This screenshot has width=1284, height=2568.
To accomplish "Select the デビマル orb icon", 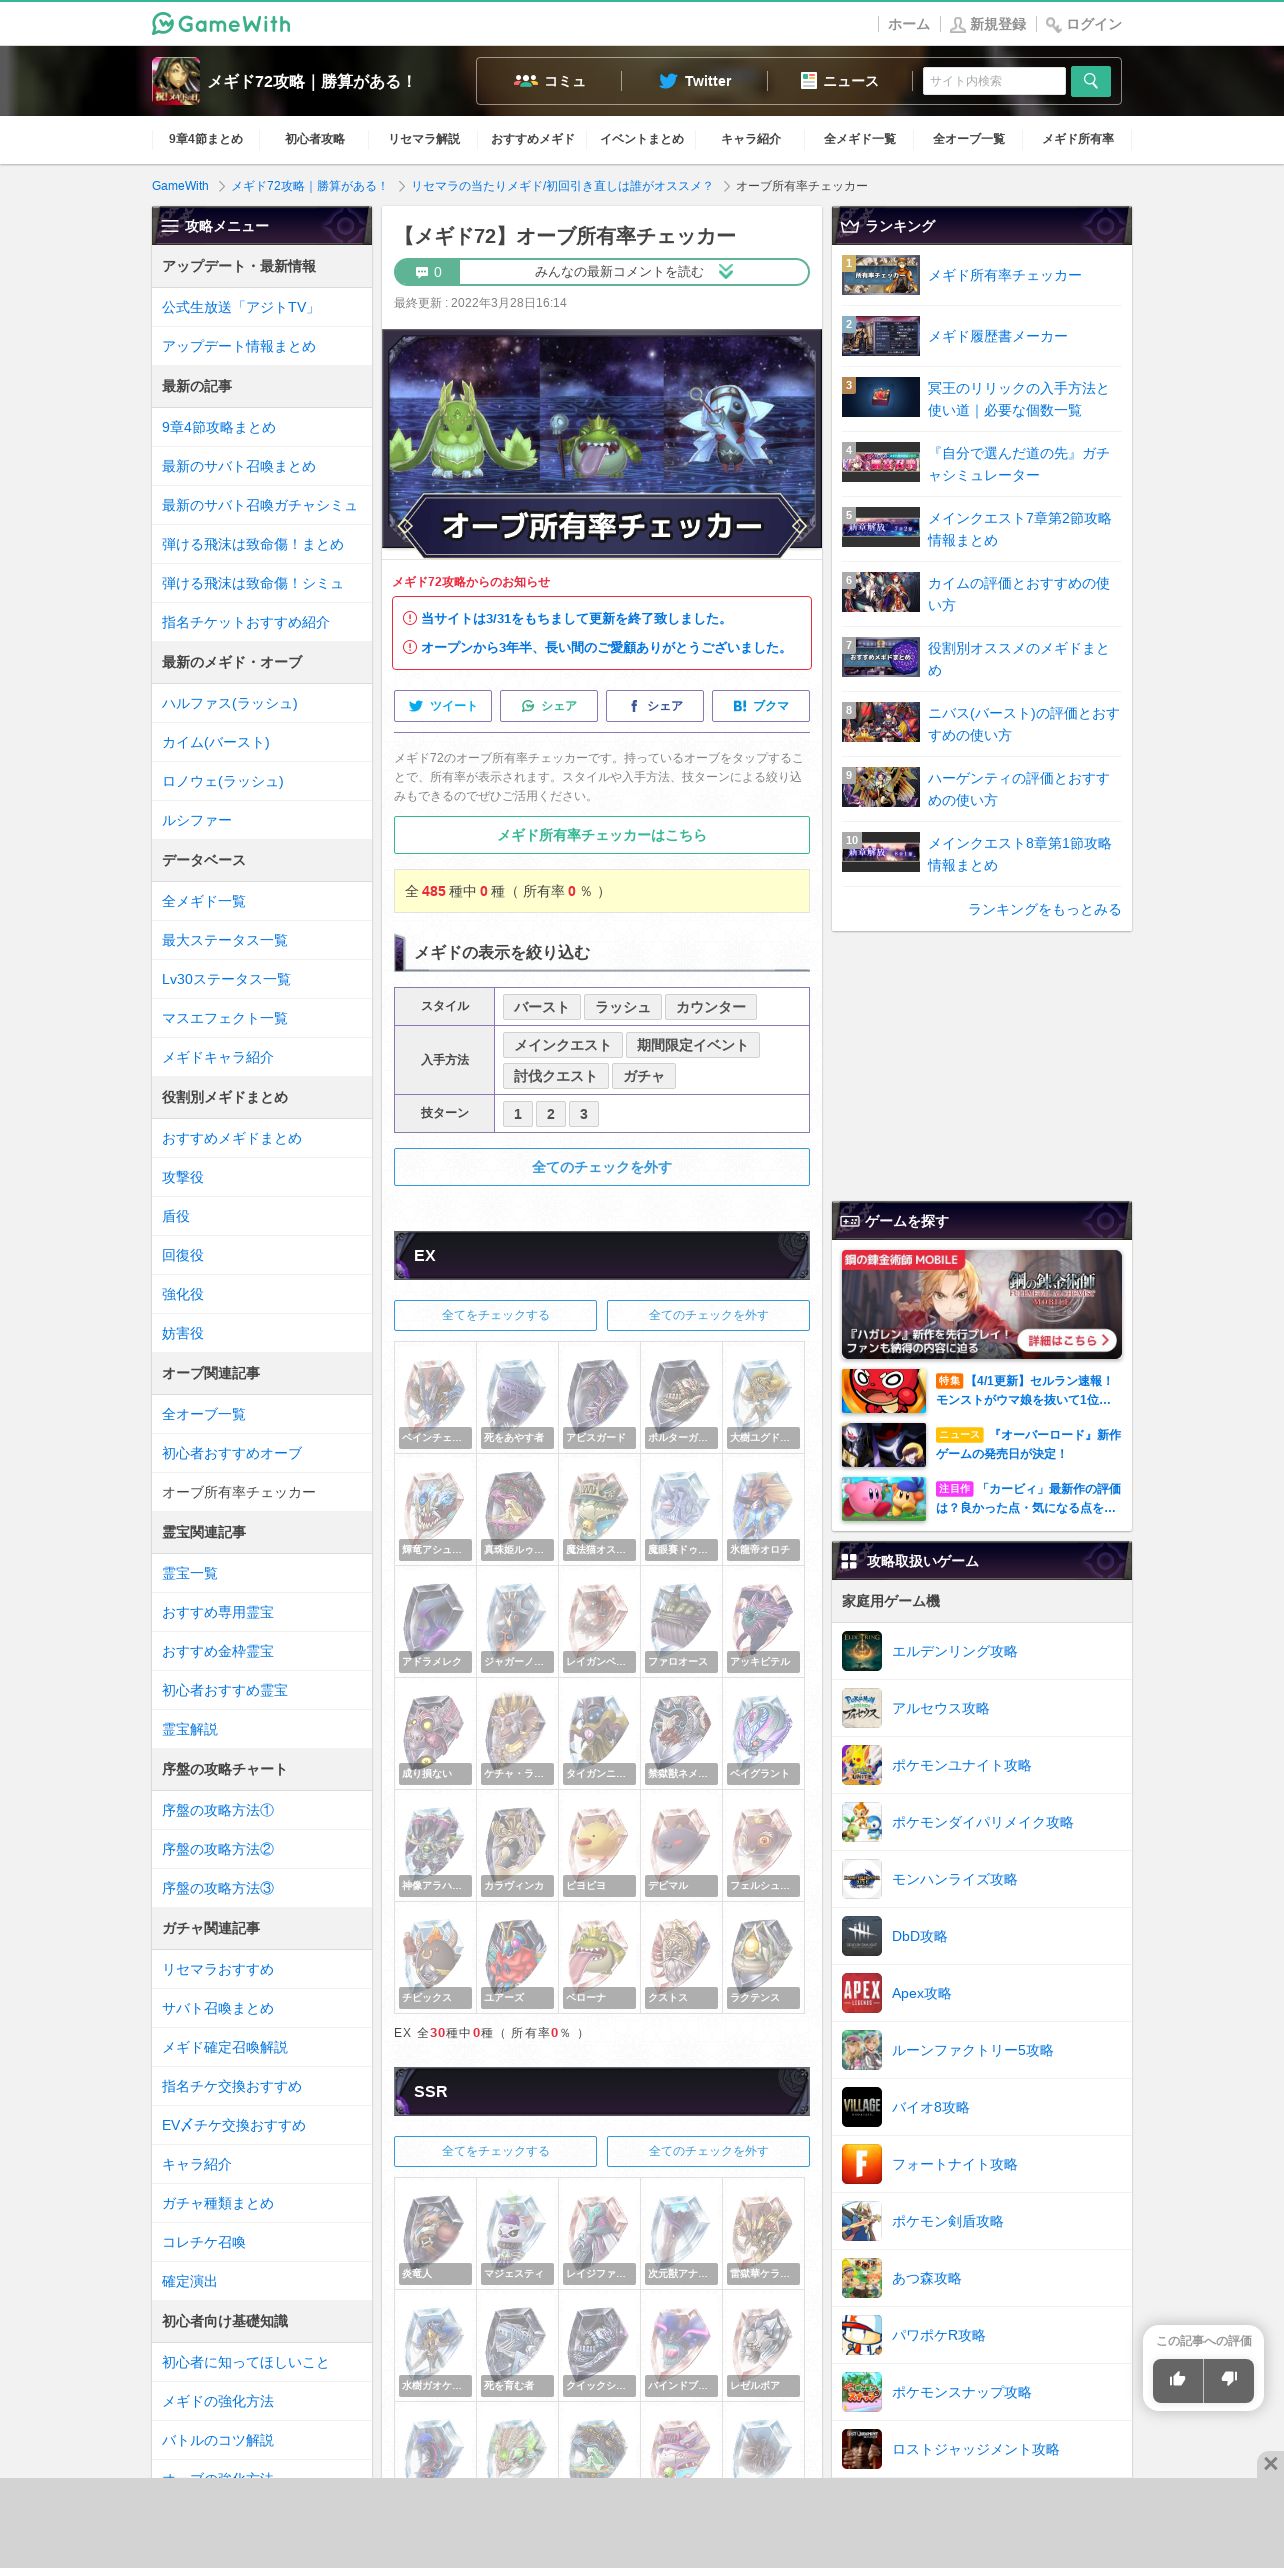I will click(681, 1845).
